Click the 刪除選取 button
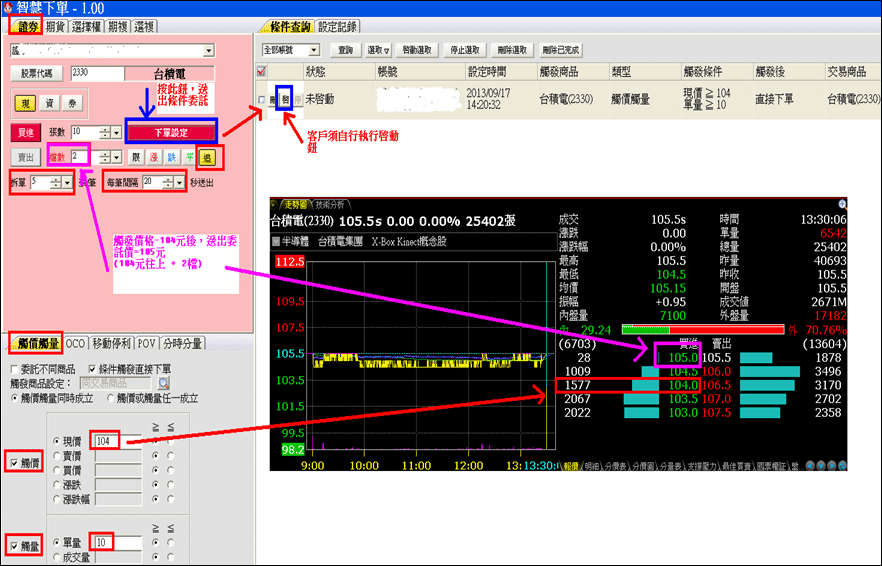This screenshot has height=566, width=882. pyautogui.click(x=512, y=50)
